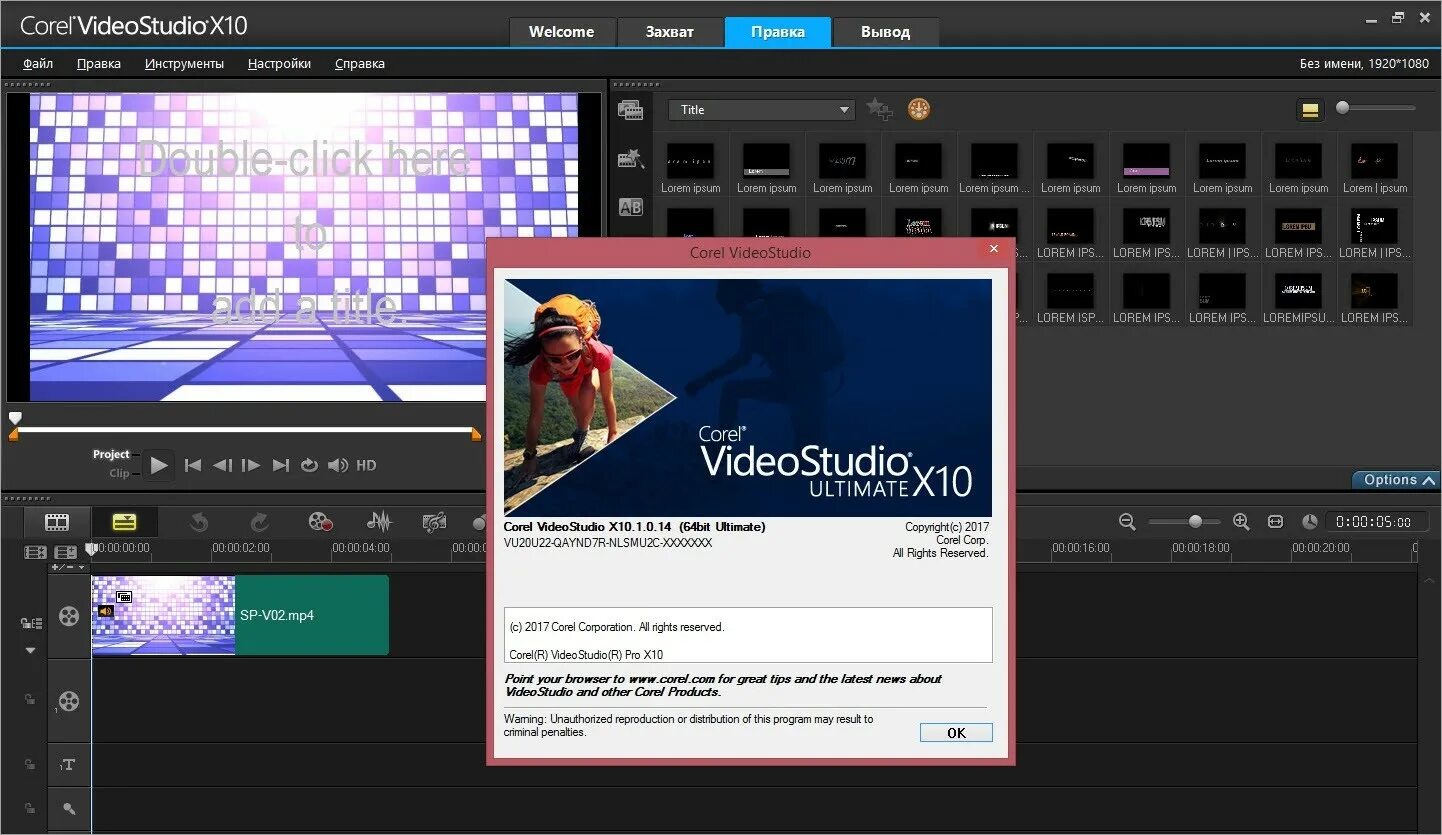Open the Media library panel icon
1442x835 pixels.
(x=630, y=109)
